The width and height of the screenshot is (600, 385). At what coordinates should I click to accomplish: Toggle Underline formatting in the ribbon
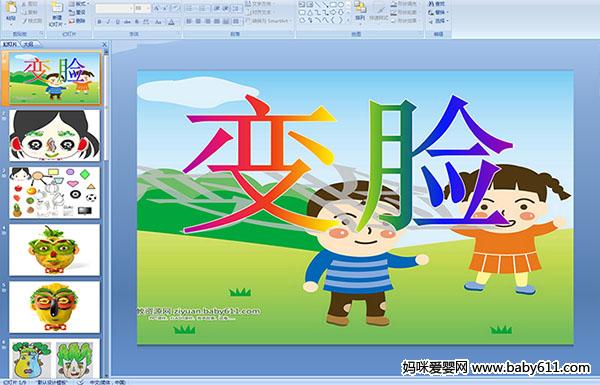click(117, 22)
